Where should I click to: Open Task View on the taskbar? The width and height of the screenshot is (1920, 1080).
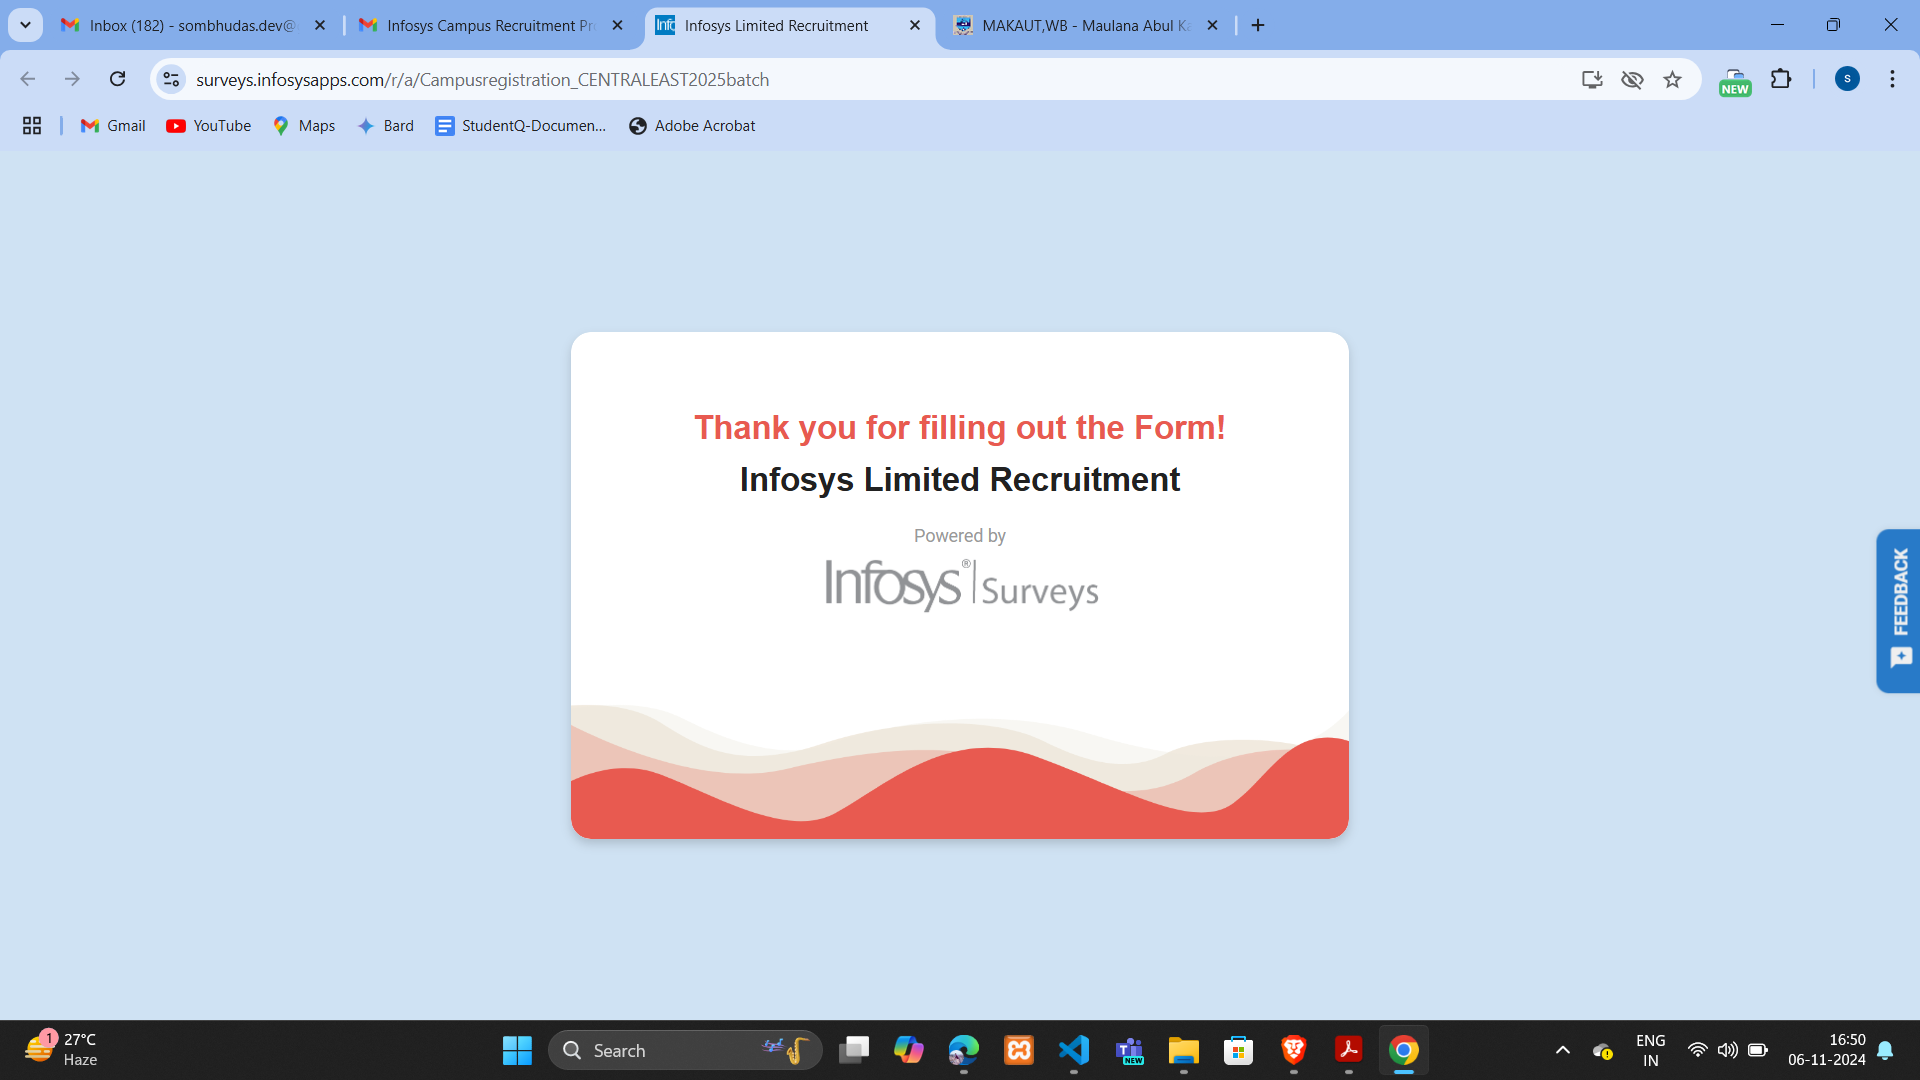tap(854, 1050)
